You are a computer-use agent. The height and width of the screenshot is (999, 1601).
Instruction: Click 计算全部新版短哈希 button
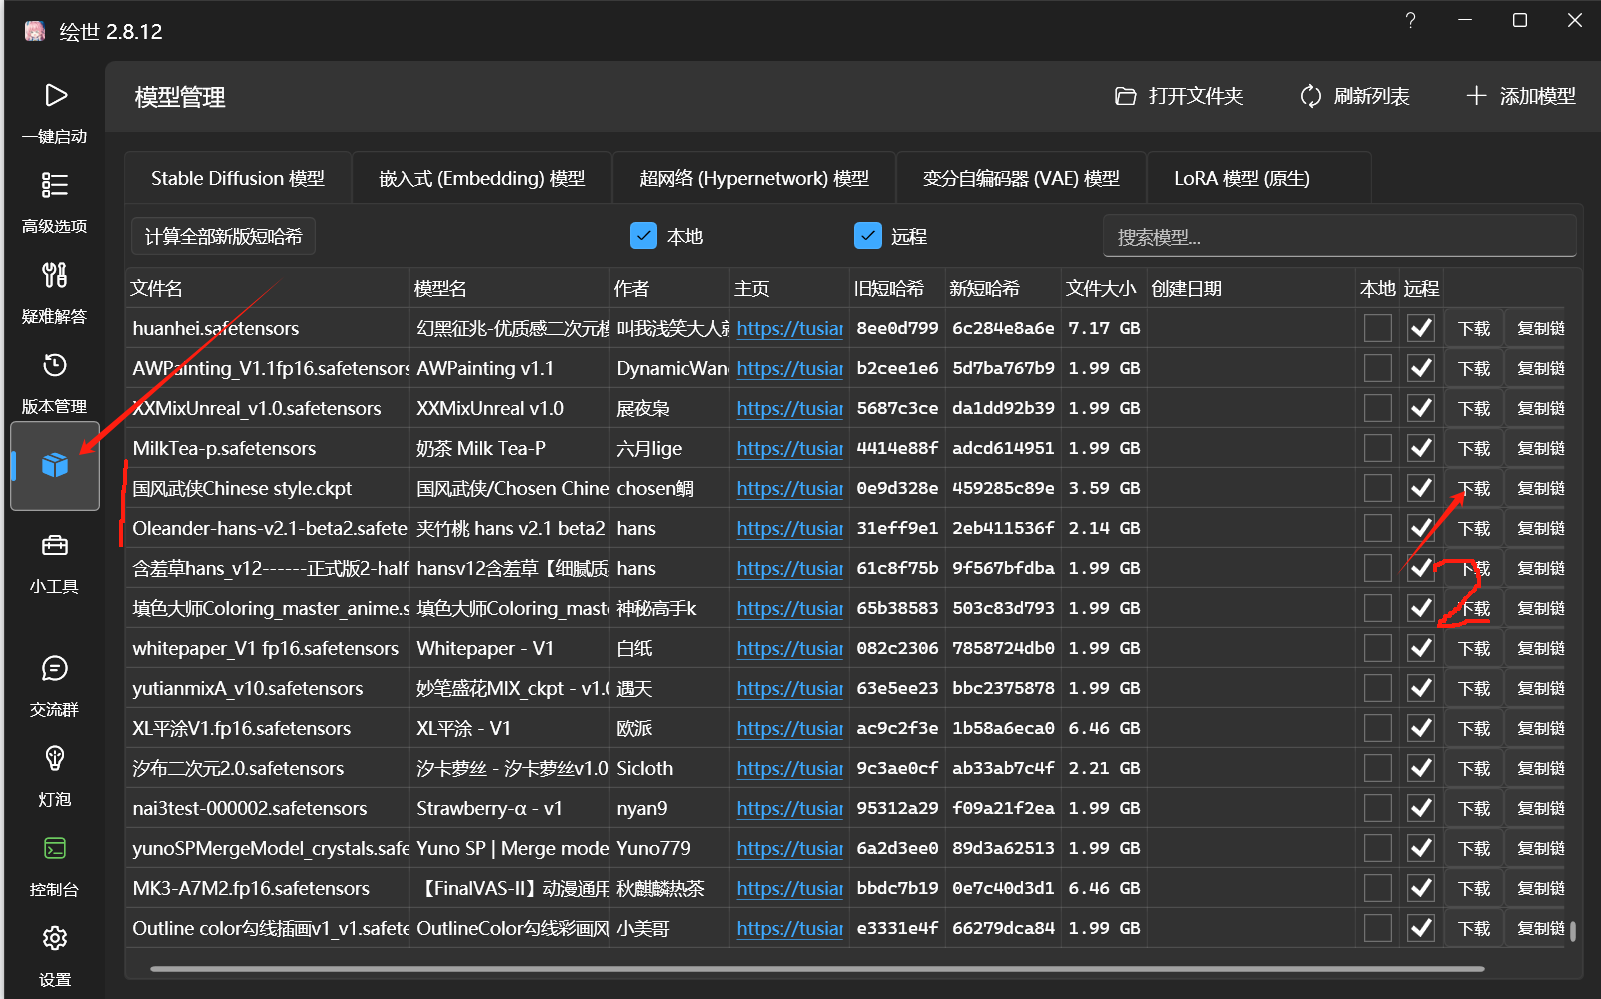coord(224,236)
